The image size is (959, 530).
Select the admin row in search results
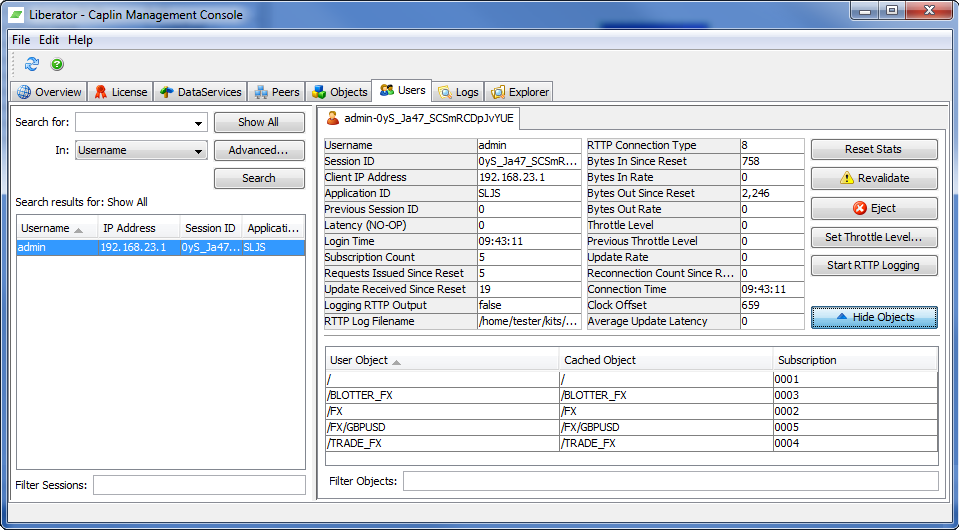pos(160,248)
